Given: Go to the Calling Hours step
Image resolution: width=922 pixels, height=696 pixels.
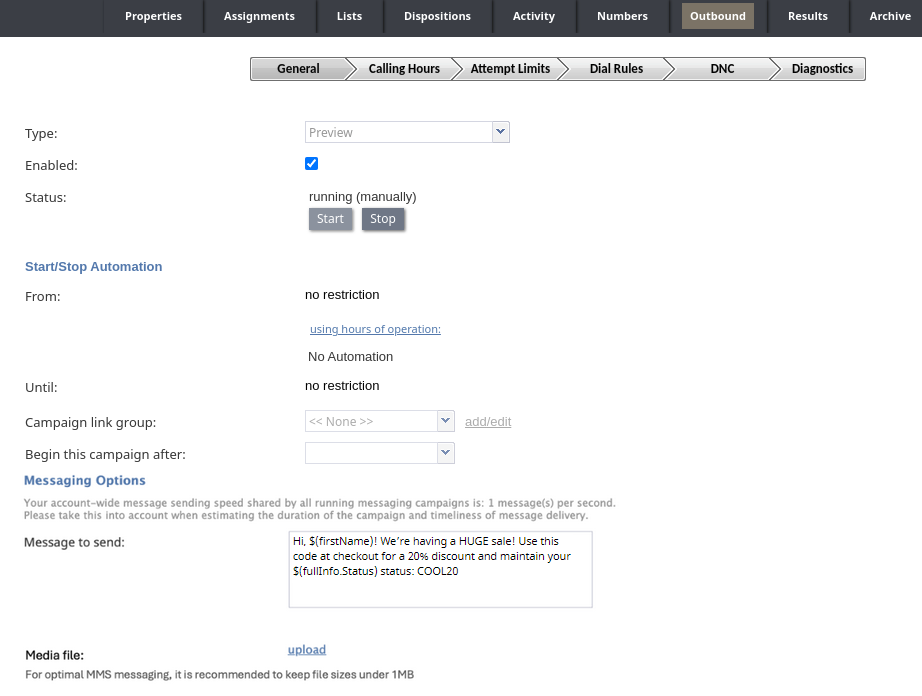Looking at the screenshot, I should (404, 69).
